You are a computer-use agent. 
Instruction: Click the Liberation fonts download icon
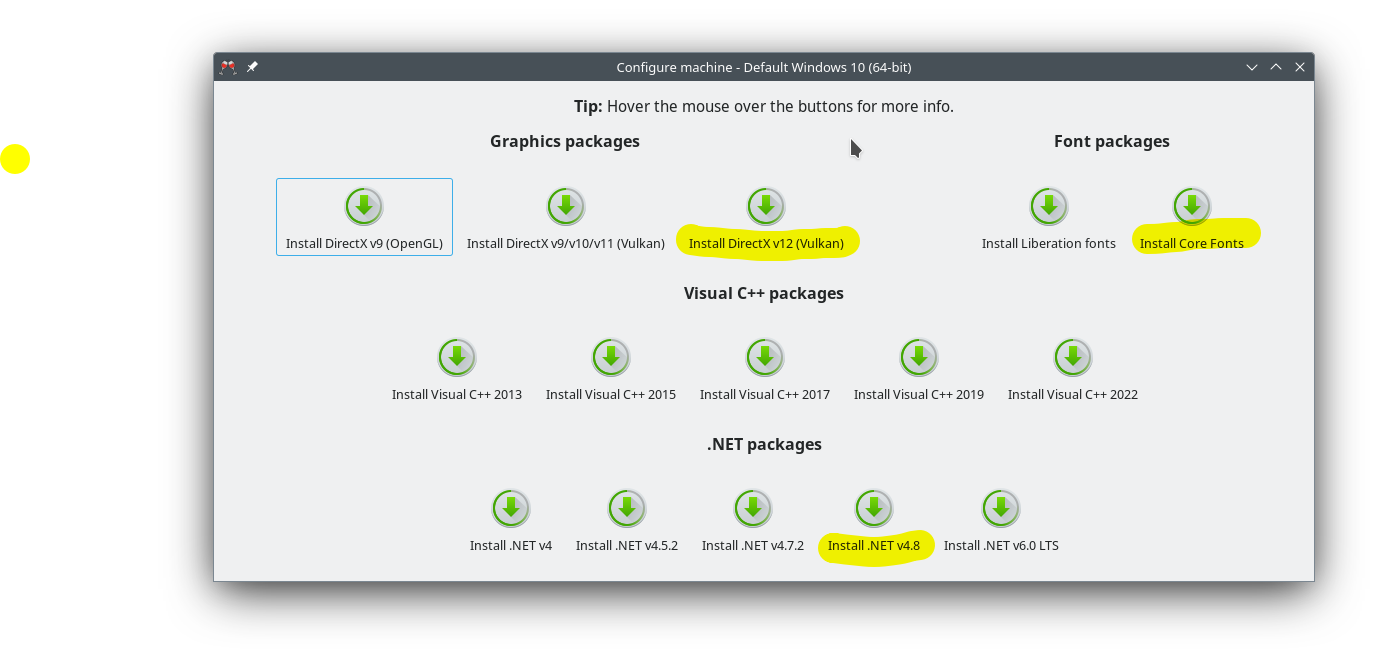coord(1049,207)
